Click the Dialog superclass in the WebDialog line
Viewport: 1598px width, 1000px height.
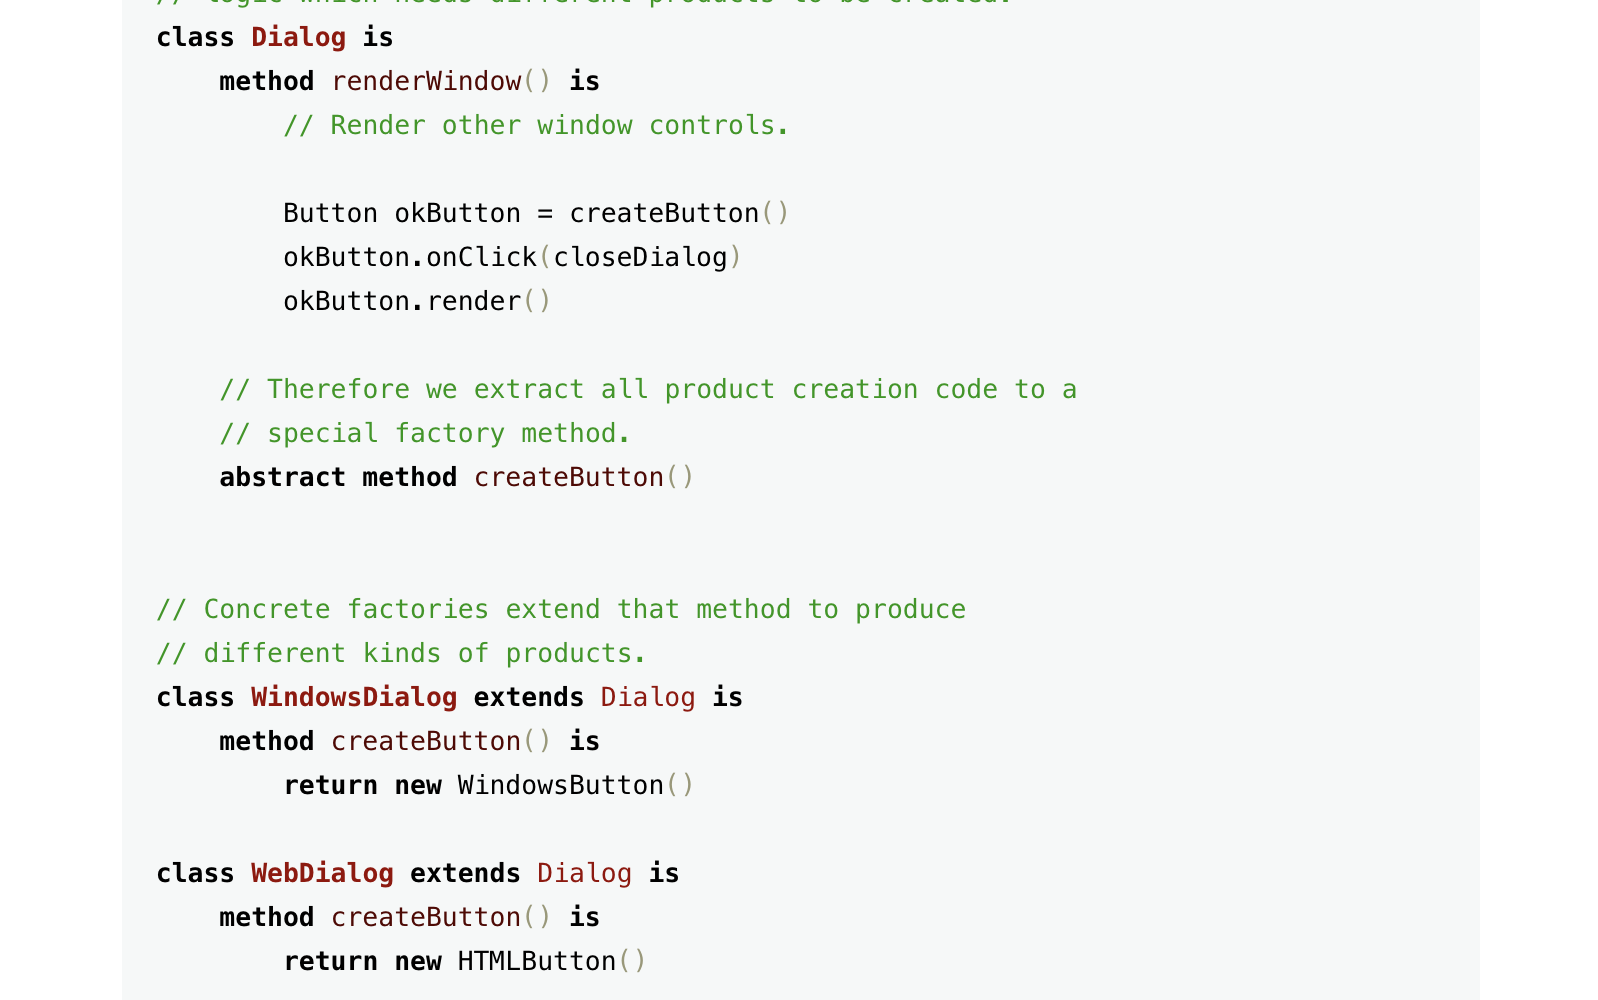pos(584,874)
